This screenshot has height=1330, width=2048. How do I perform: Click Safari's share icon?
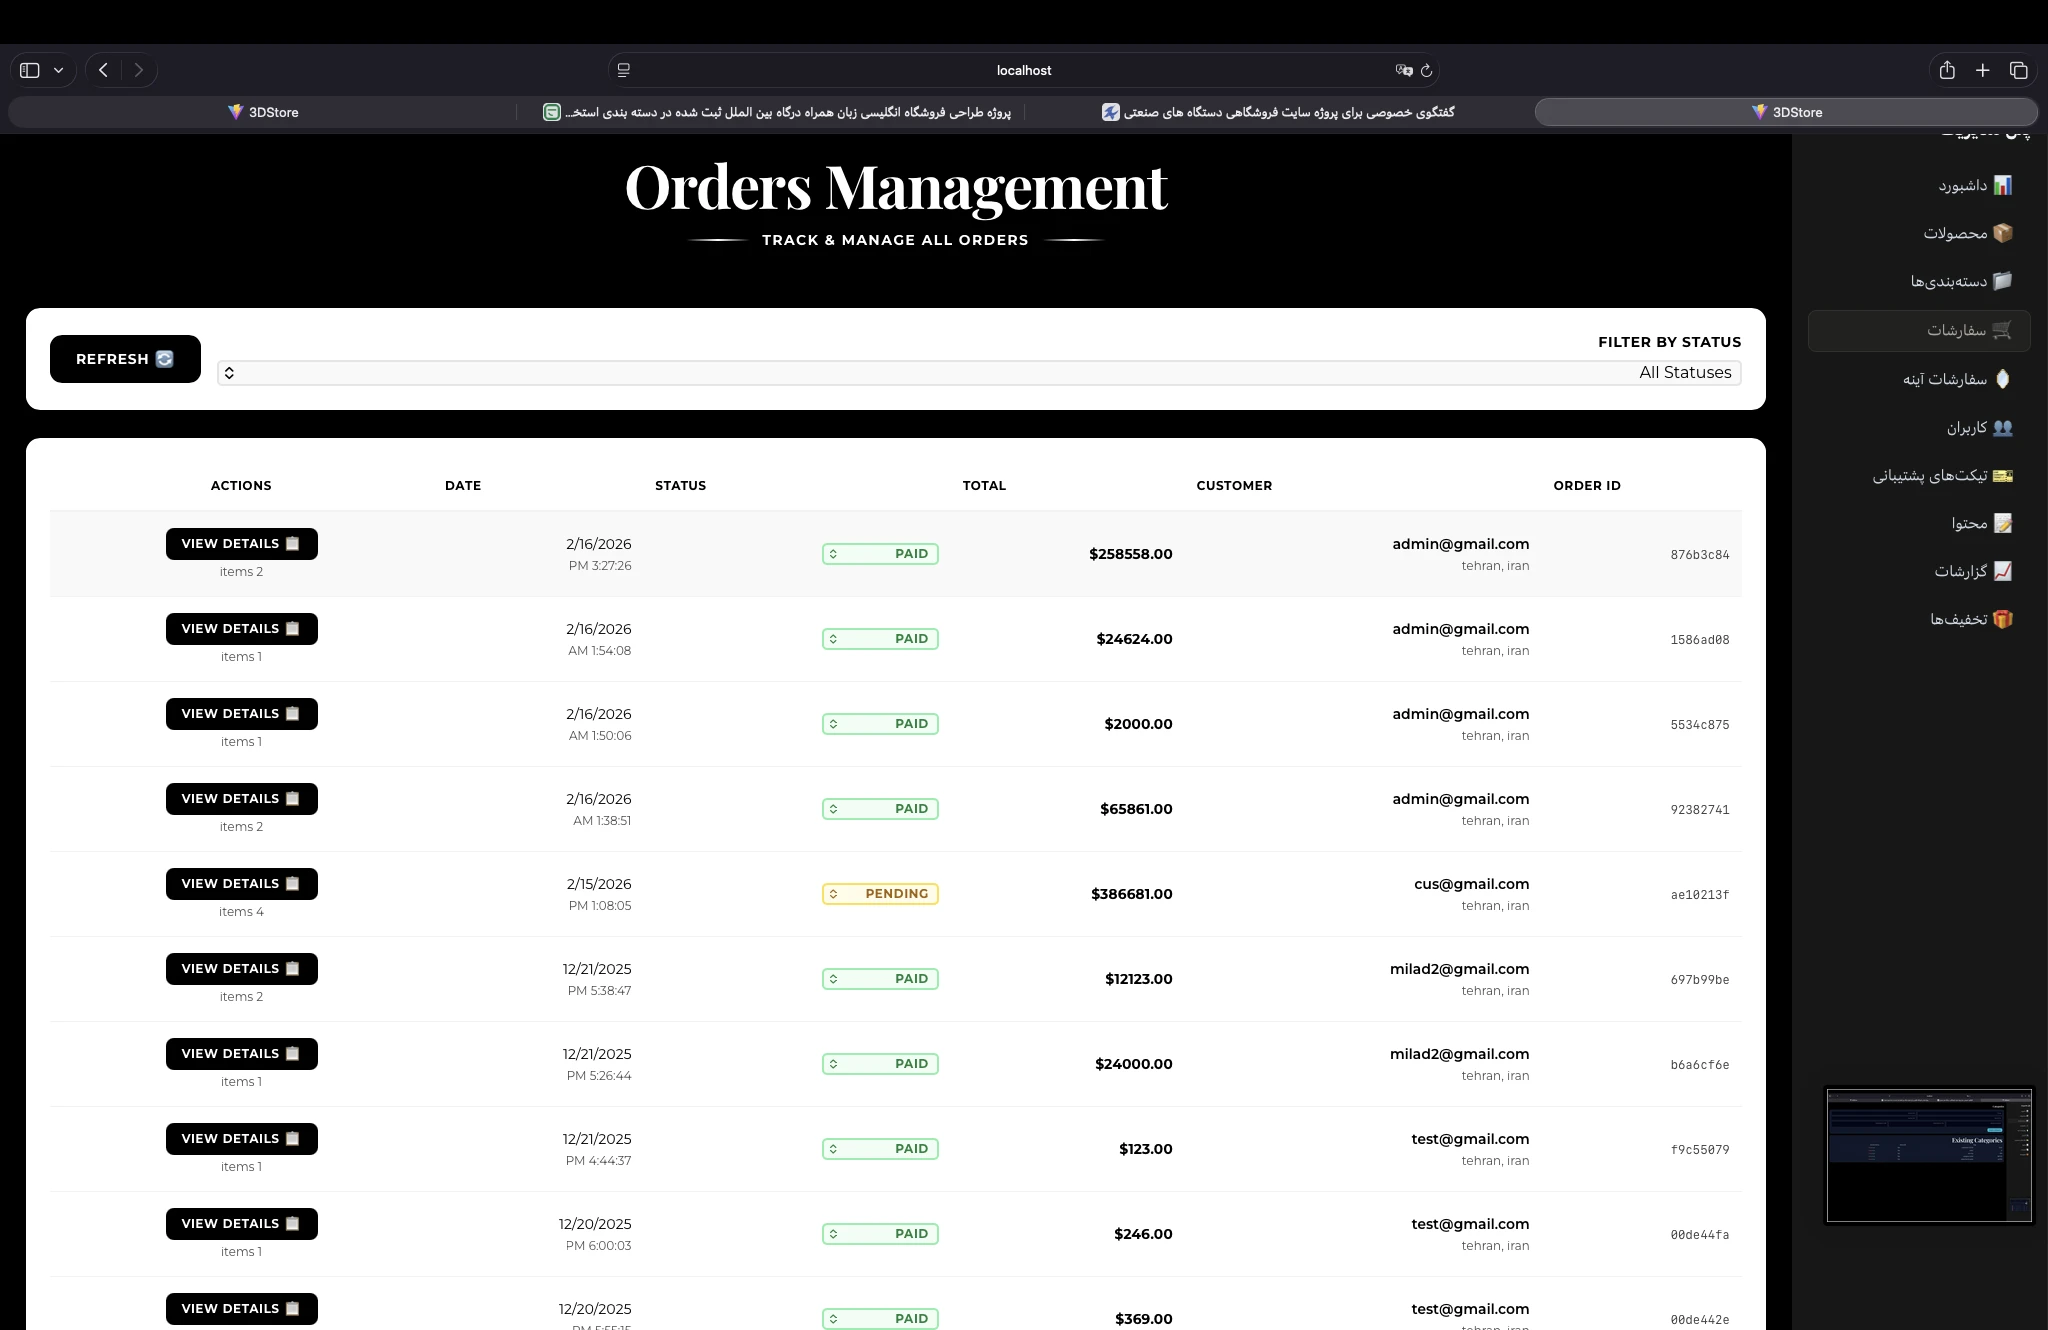coord(1946,70)
